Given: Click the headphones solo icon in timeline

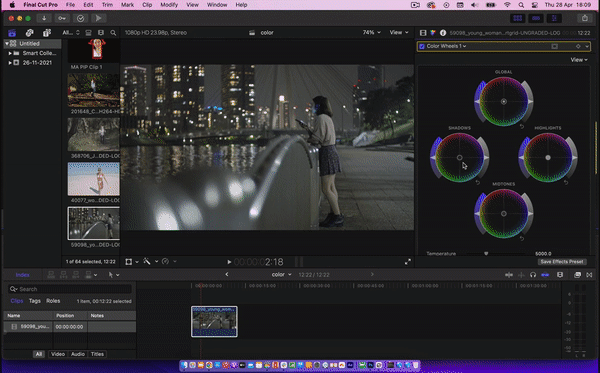Looking at the screenshot, I should 533,275.
